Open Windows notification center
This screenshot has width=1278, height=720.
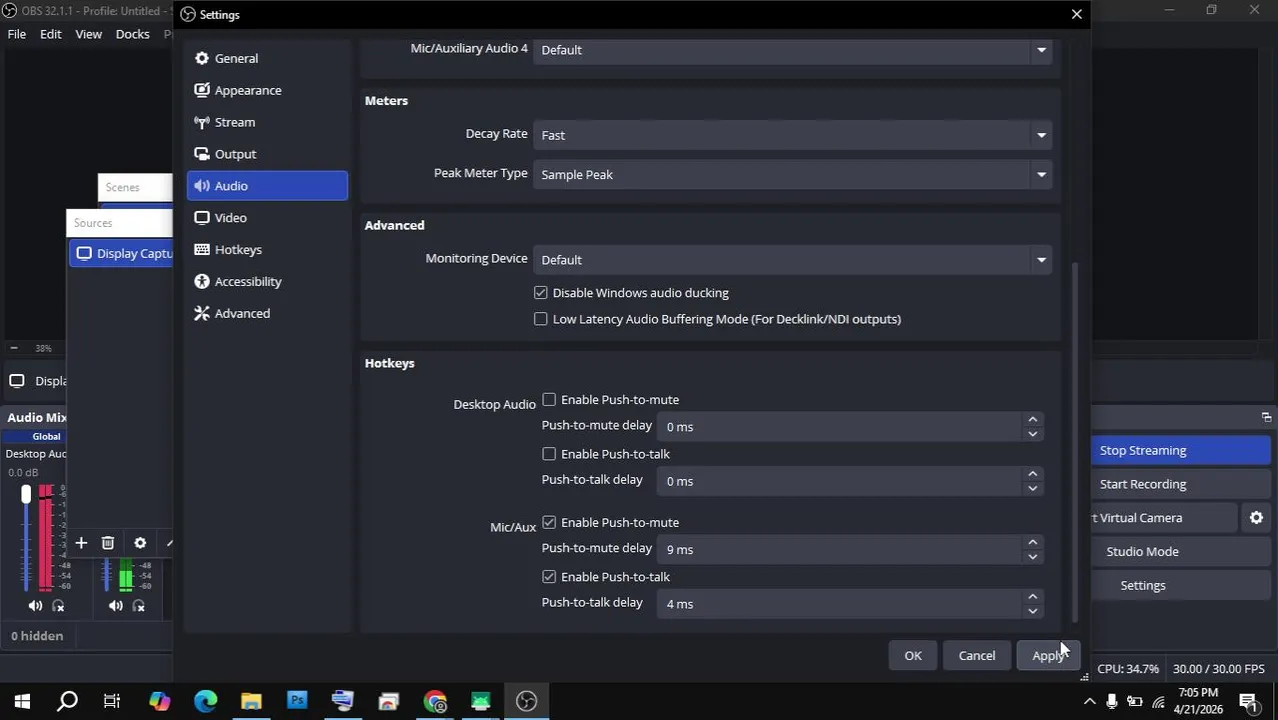1248,702
